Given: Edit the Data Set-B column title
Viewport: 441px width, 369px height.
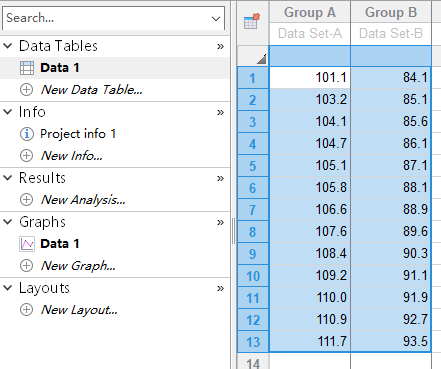Looking at the screenshot, I should (x=391, y=34).
